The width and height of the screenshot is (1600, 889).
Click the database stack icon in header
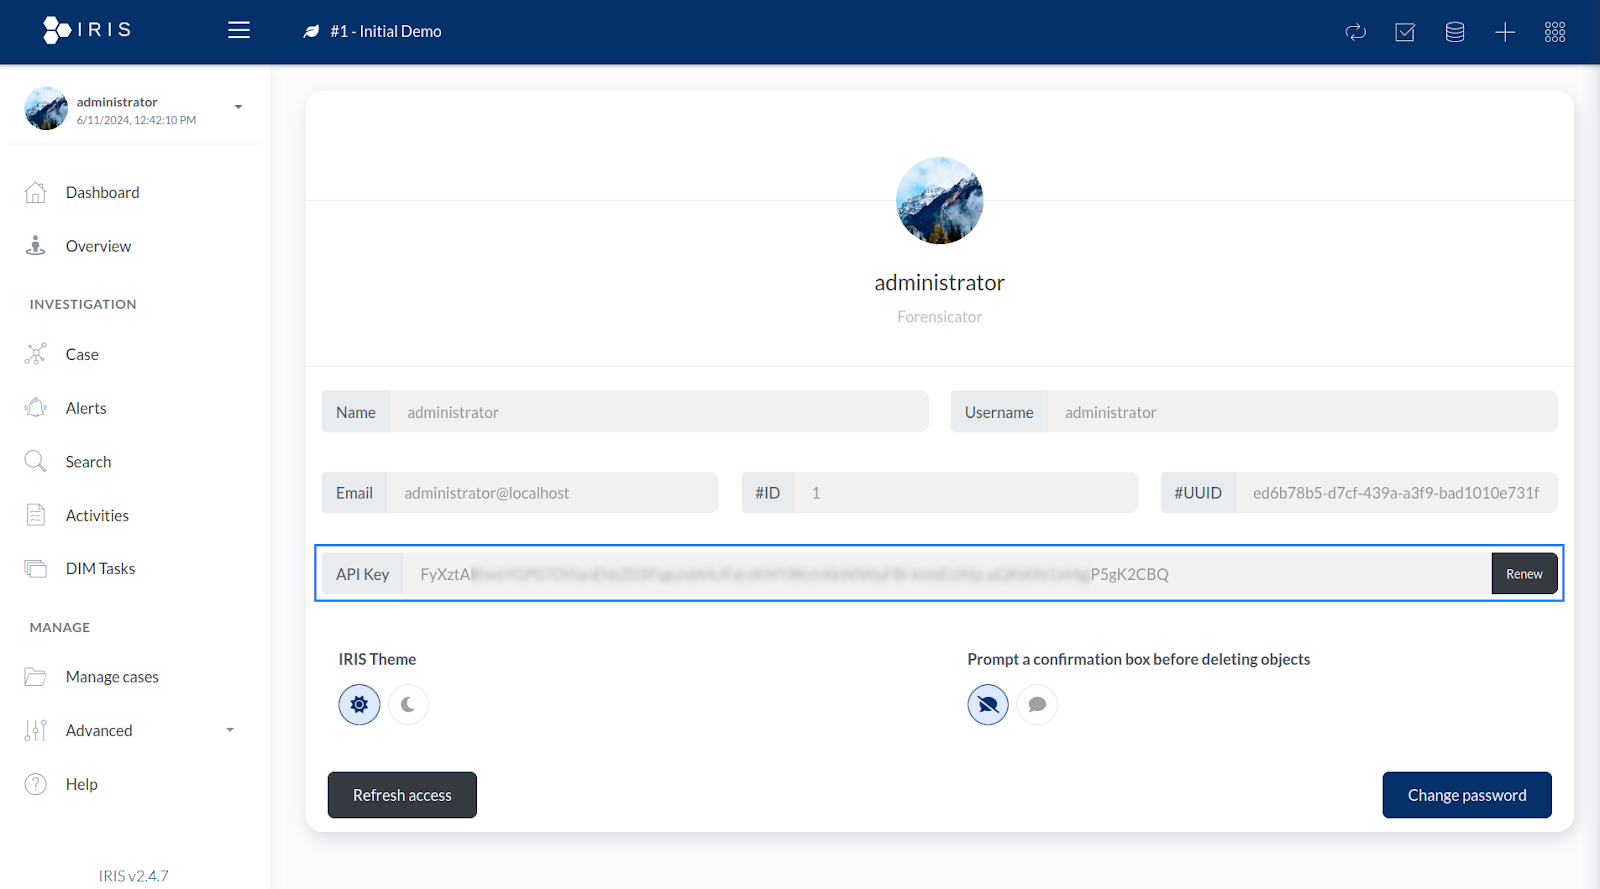tap(1455, 32)
